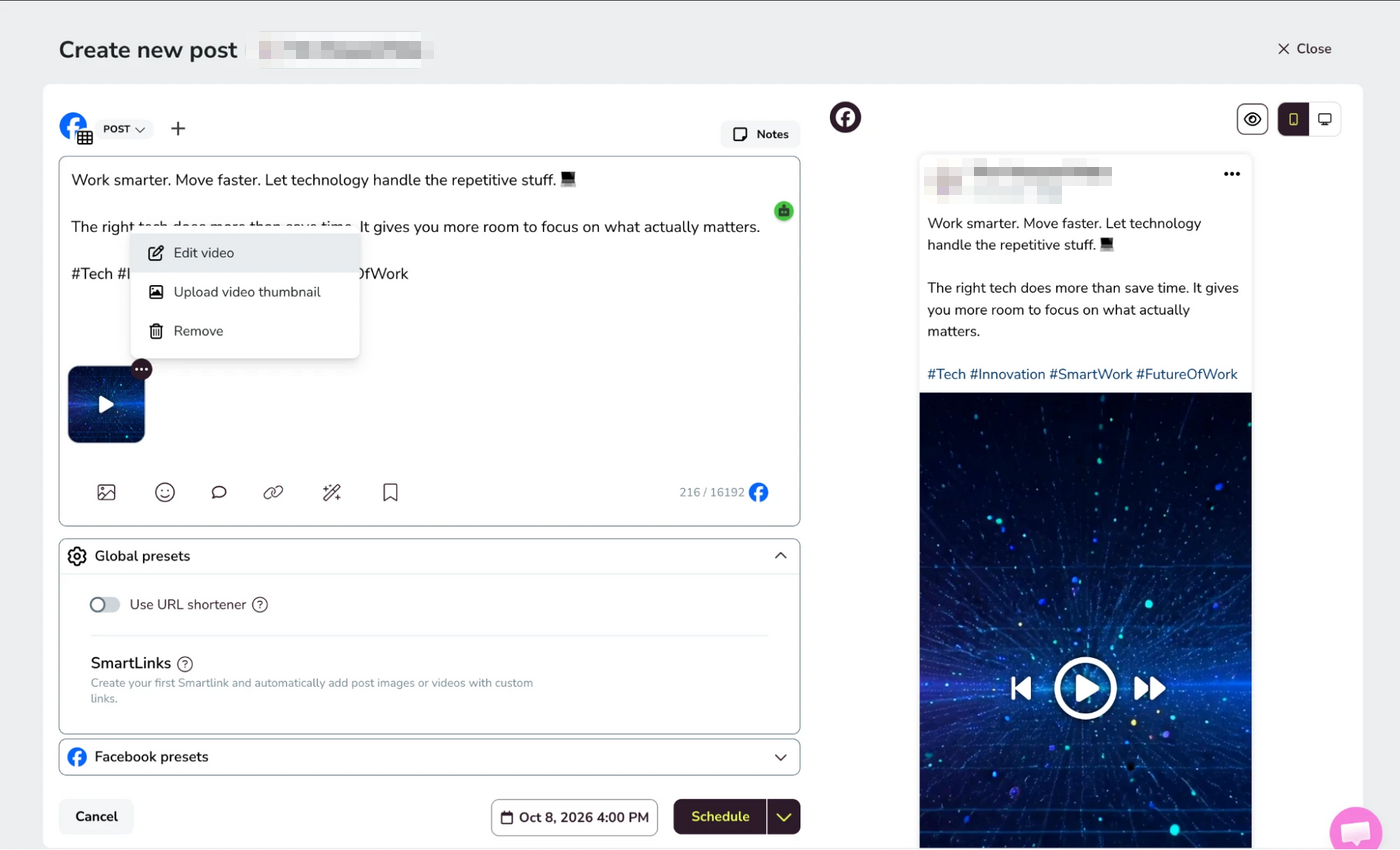Skip to previous media in preview
1400x850 pixels.
1021,688
